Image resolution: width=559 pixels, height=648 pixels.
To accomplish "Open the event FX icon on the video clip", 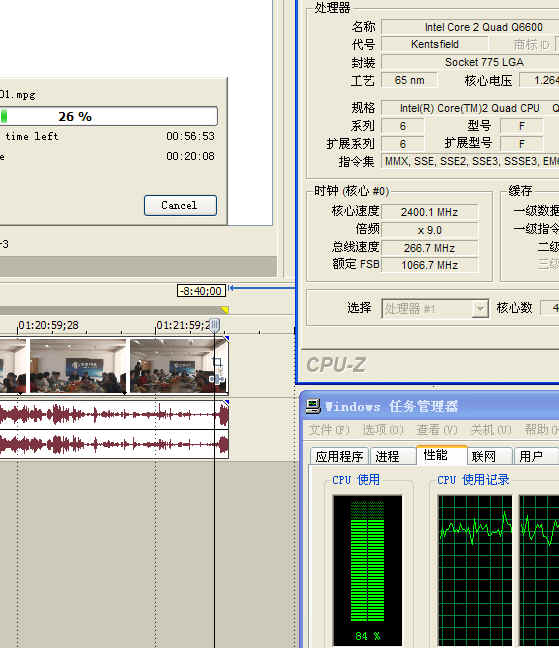I will tap(217, 379).
